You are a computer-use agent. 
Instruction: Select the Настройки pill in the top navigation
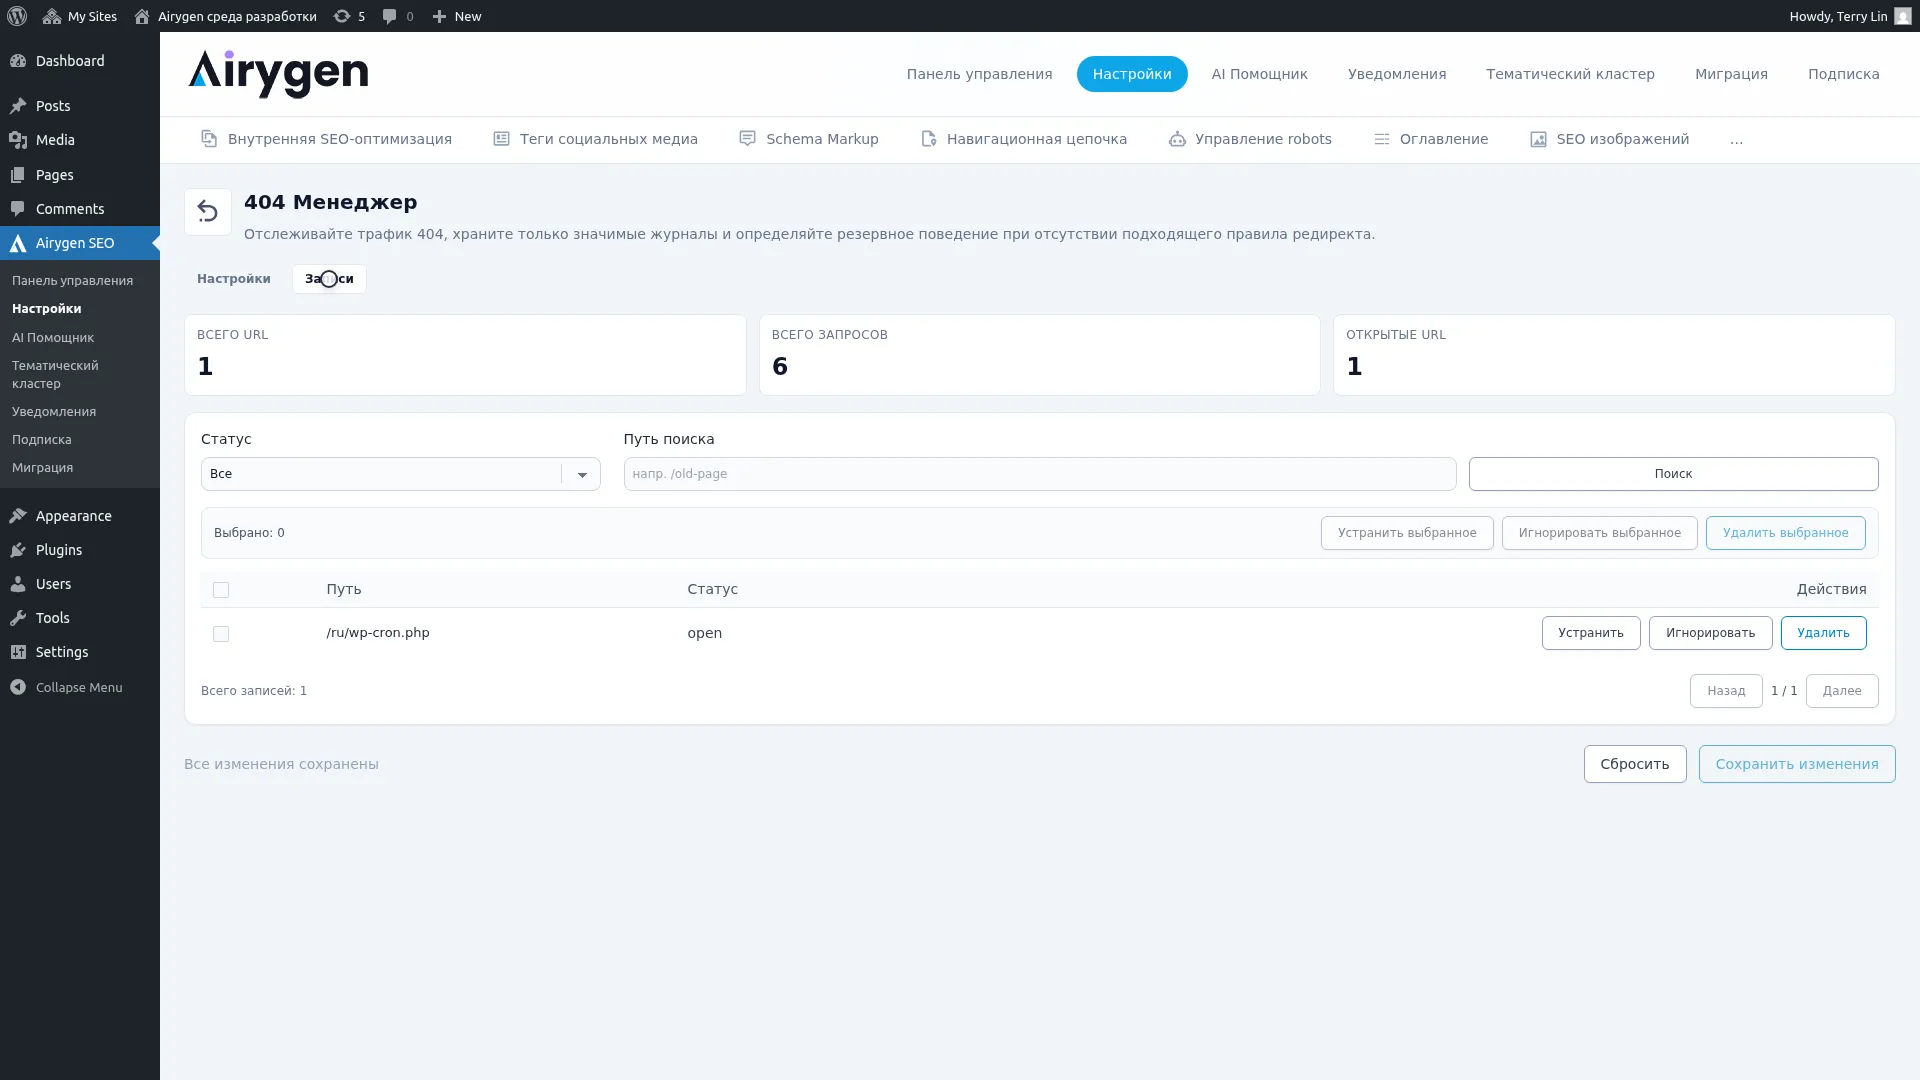tap(1132, 74)
